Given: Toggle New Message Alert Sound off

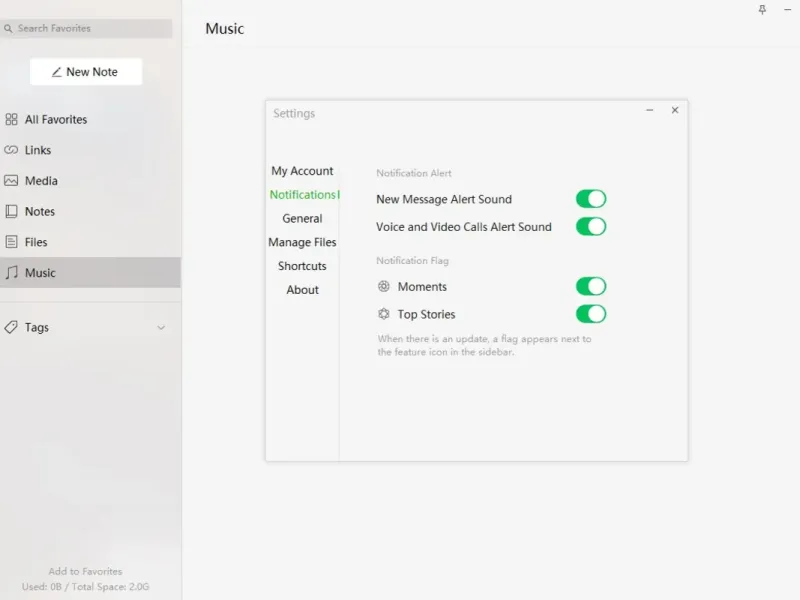Looking at the screenshot, I should (x=591, y=199).
